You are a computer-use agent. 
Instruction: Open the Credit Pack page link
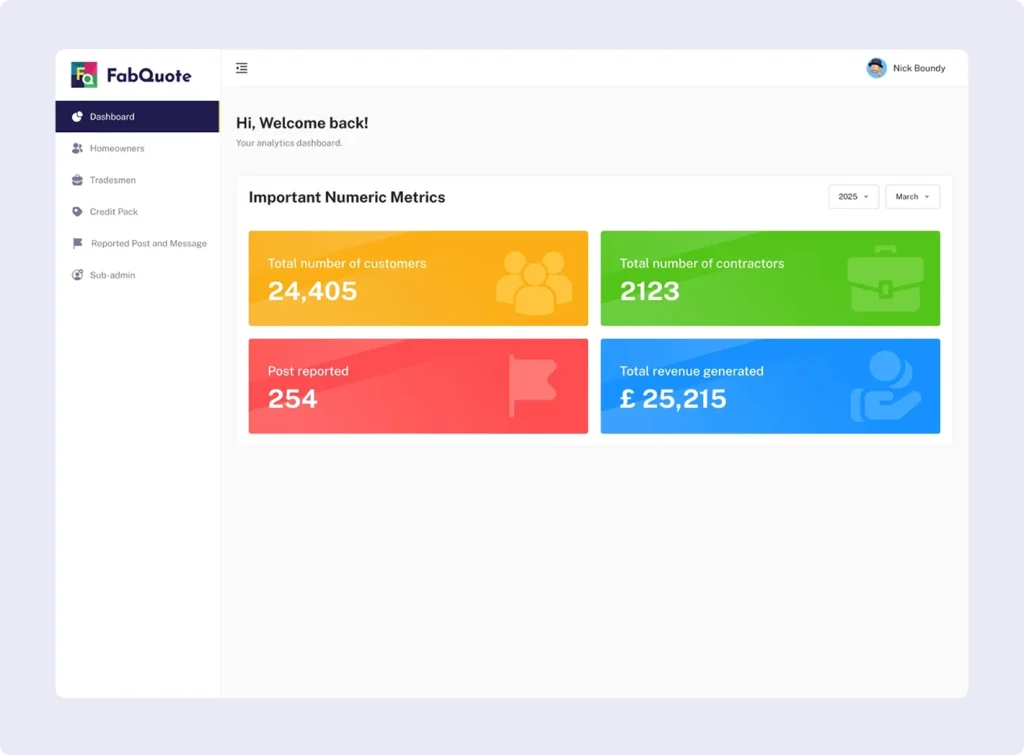click(x=114, y=212)
